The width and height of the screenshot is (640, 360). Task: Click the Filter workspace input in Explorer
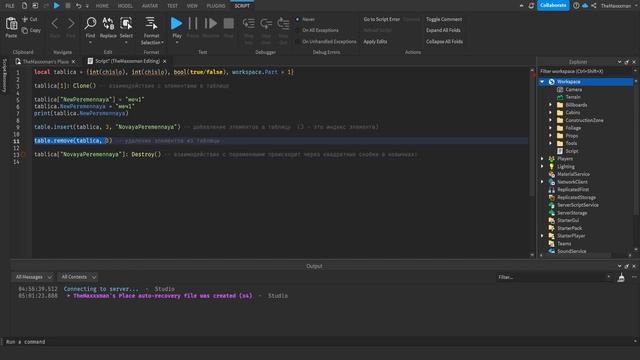(584, 71)
